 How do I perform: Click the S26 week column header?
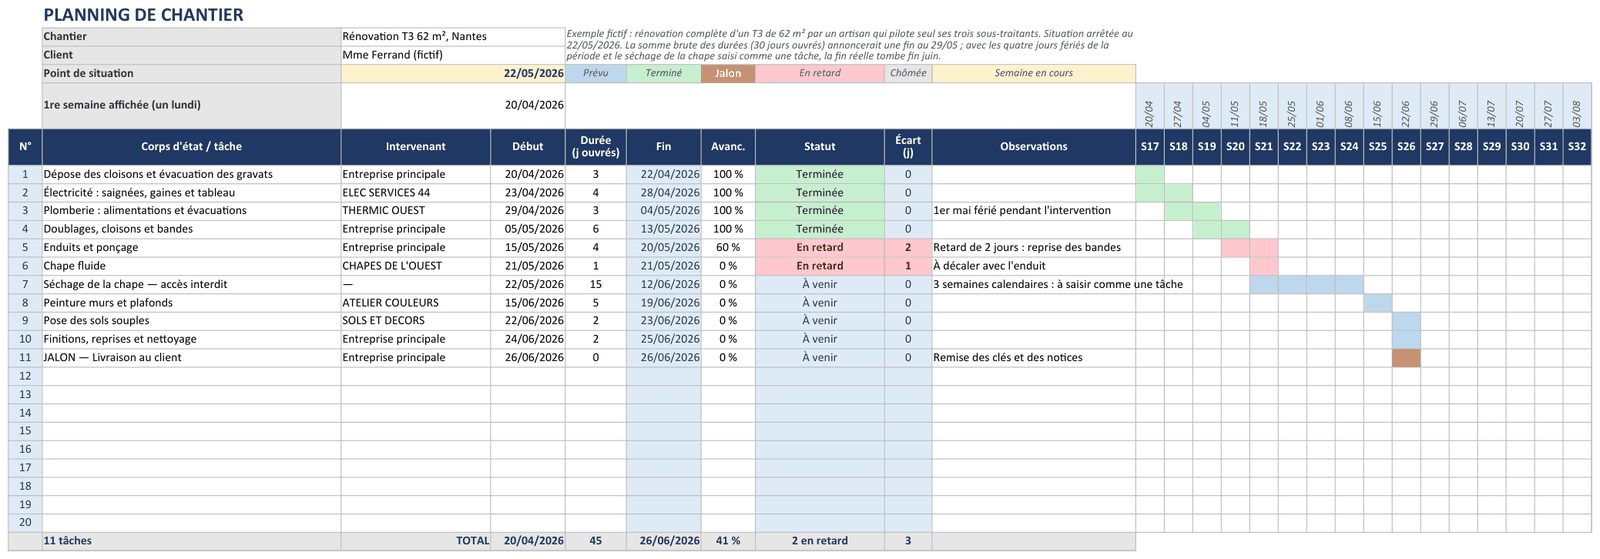[x=1406, y=147]
